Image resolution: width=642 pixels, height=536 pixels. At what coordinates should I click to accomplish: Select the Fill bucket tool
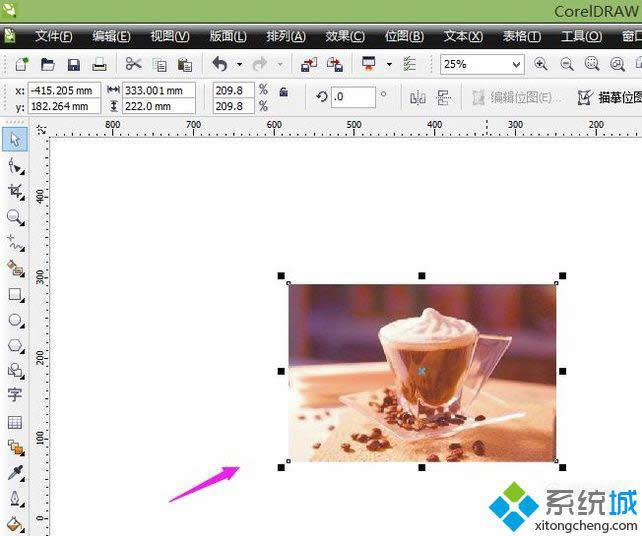click(x=16, y=525)
